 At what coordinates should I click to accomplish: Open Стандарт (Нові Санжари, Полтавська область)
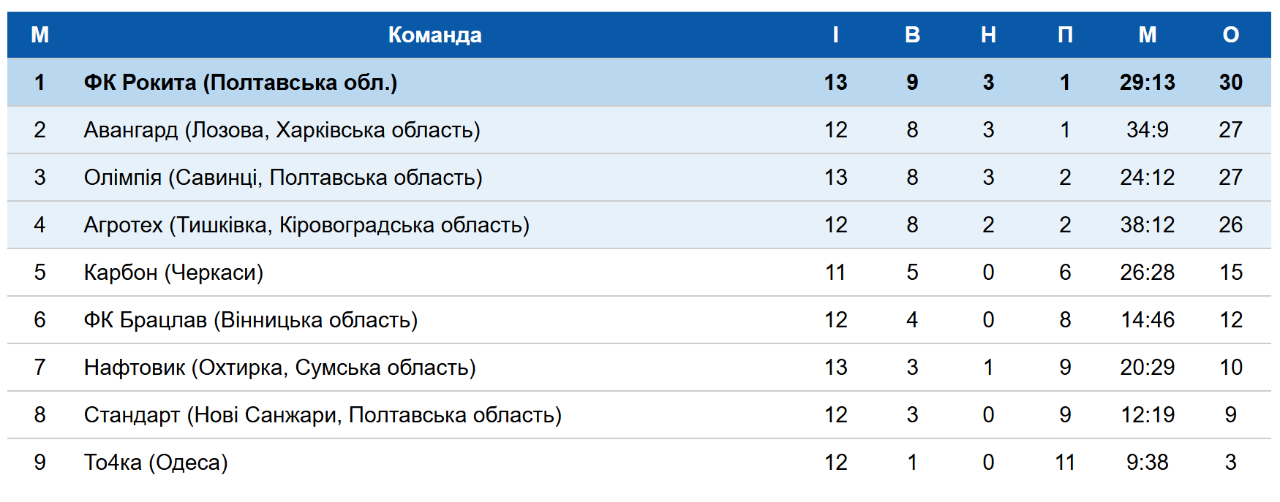coord(323,415)
